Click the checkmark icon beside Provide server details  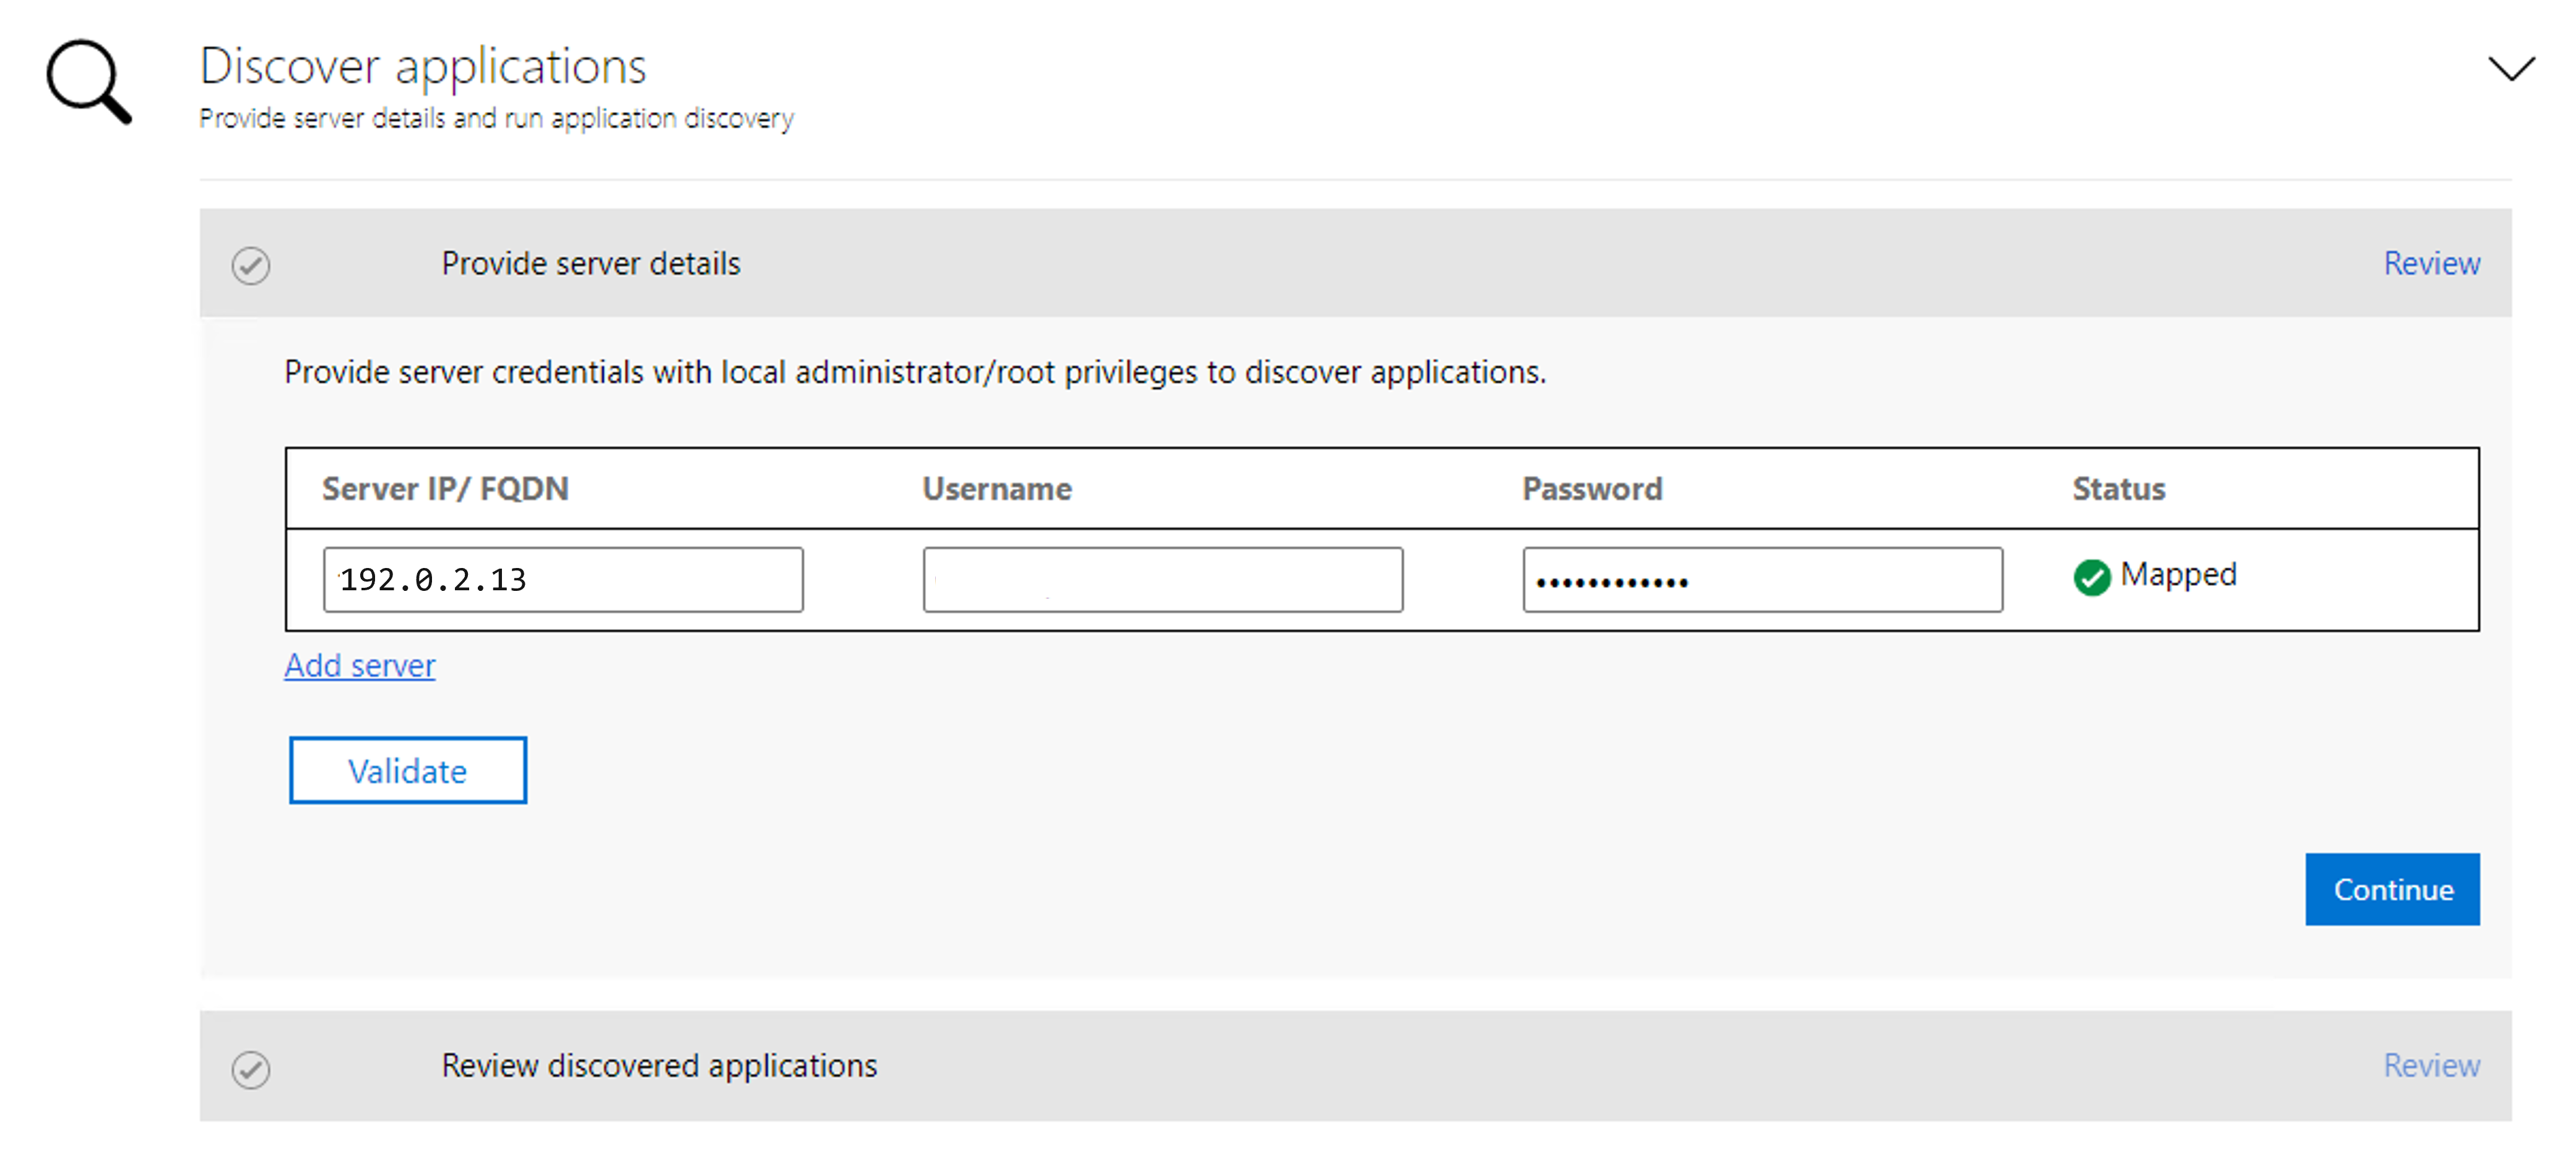pyautogui.click(x=251, y=266)
